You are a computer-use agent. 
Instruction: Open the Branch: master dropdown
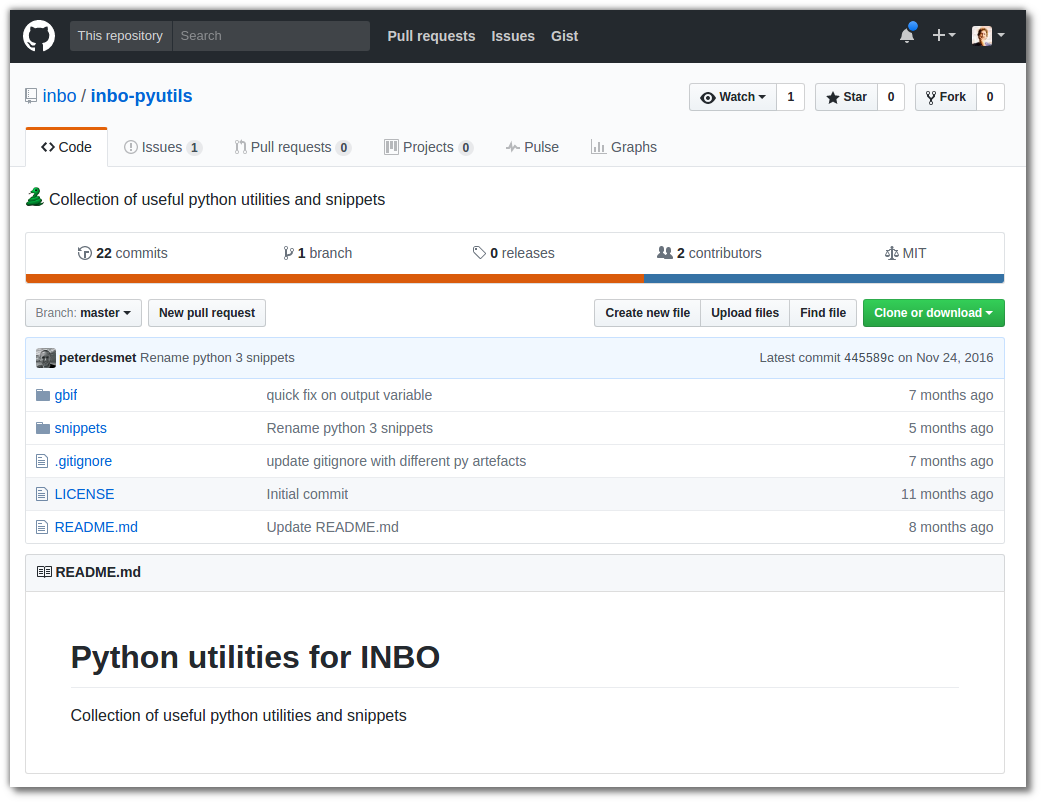(84, 313)
